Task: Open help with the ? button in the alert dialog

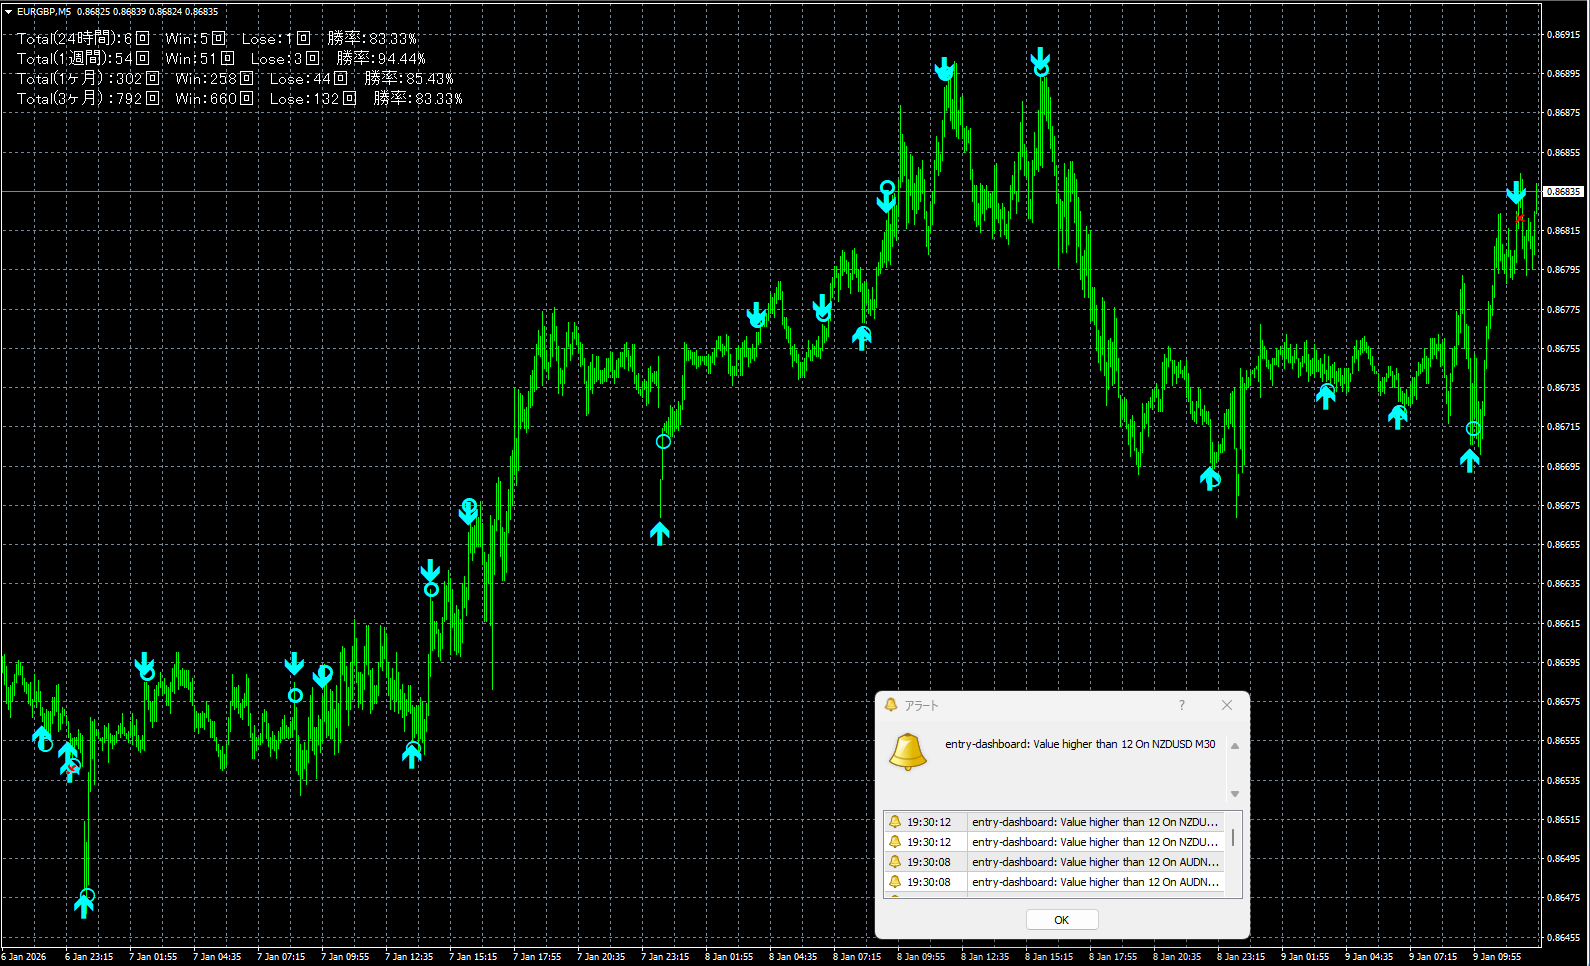Action: click(x=1182, y=705)
